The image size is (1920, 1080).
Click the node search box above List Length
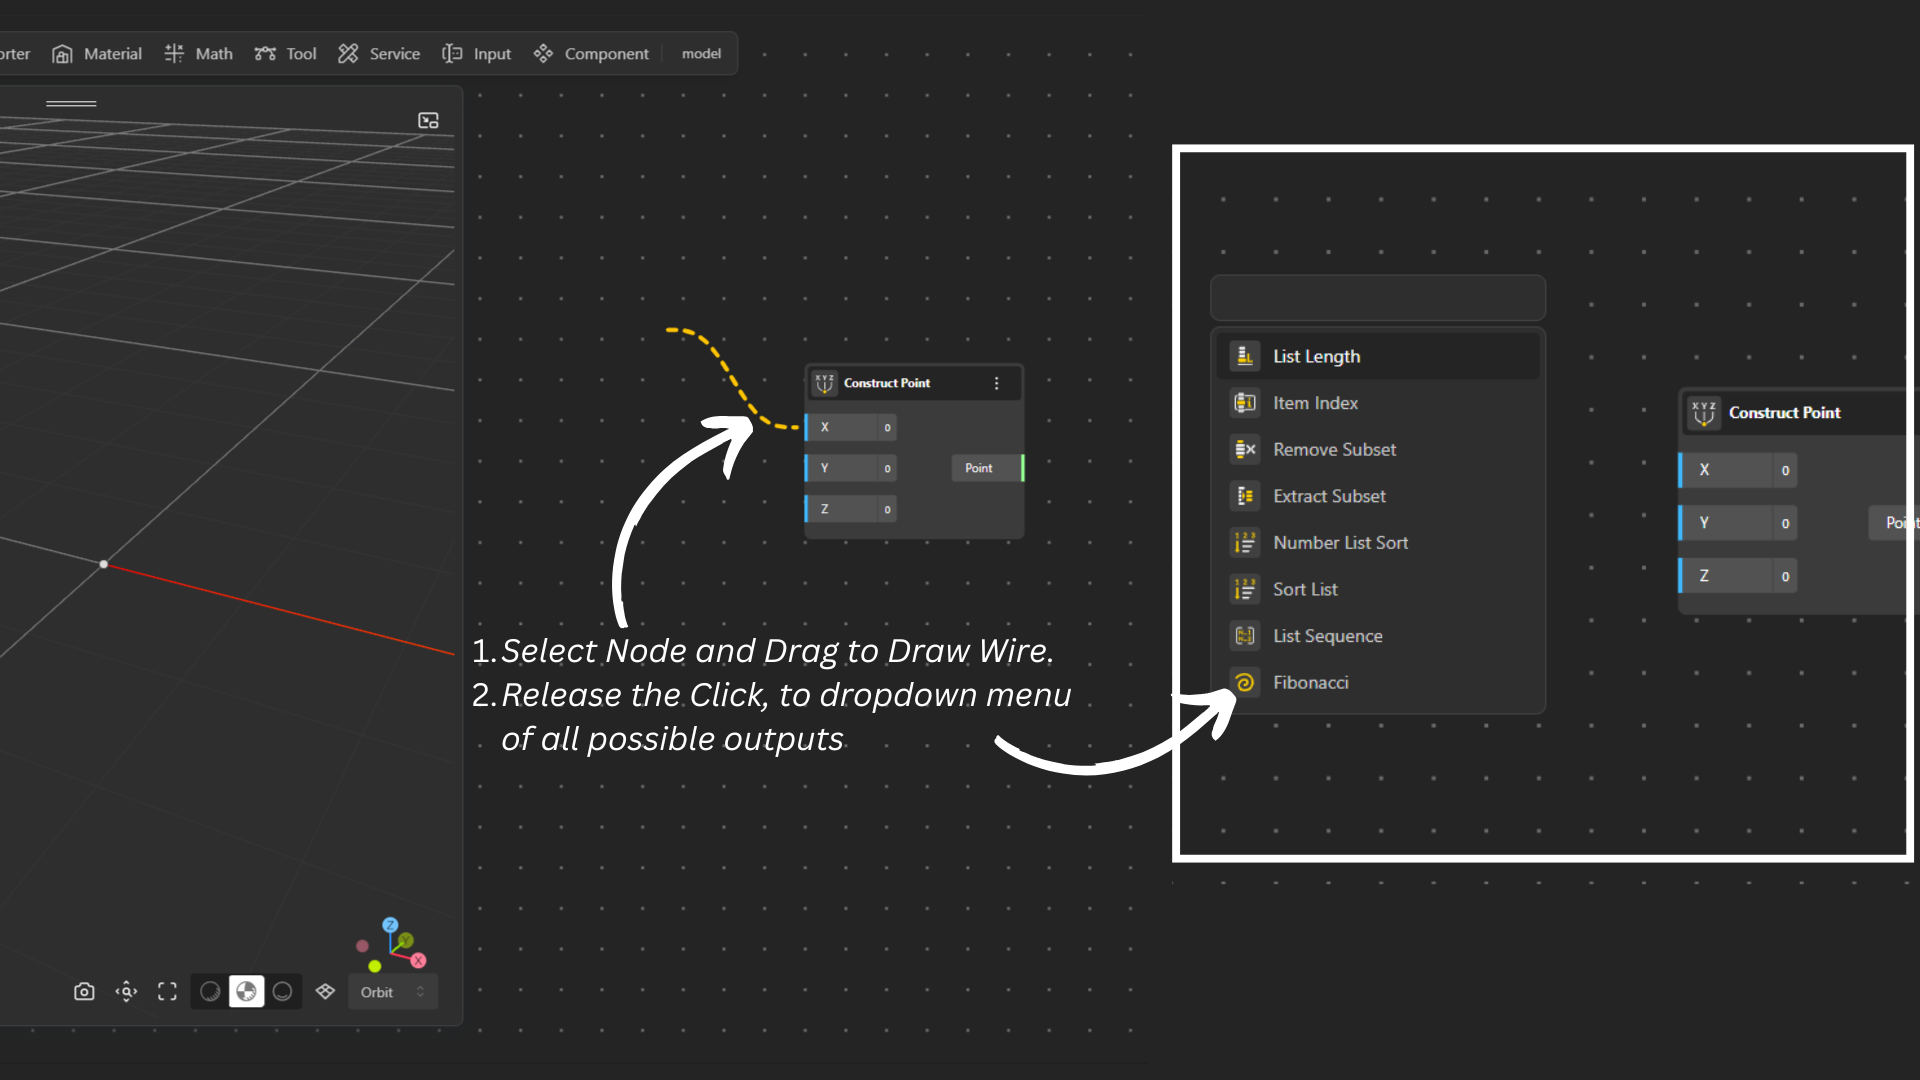(x=1377, y=298)
